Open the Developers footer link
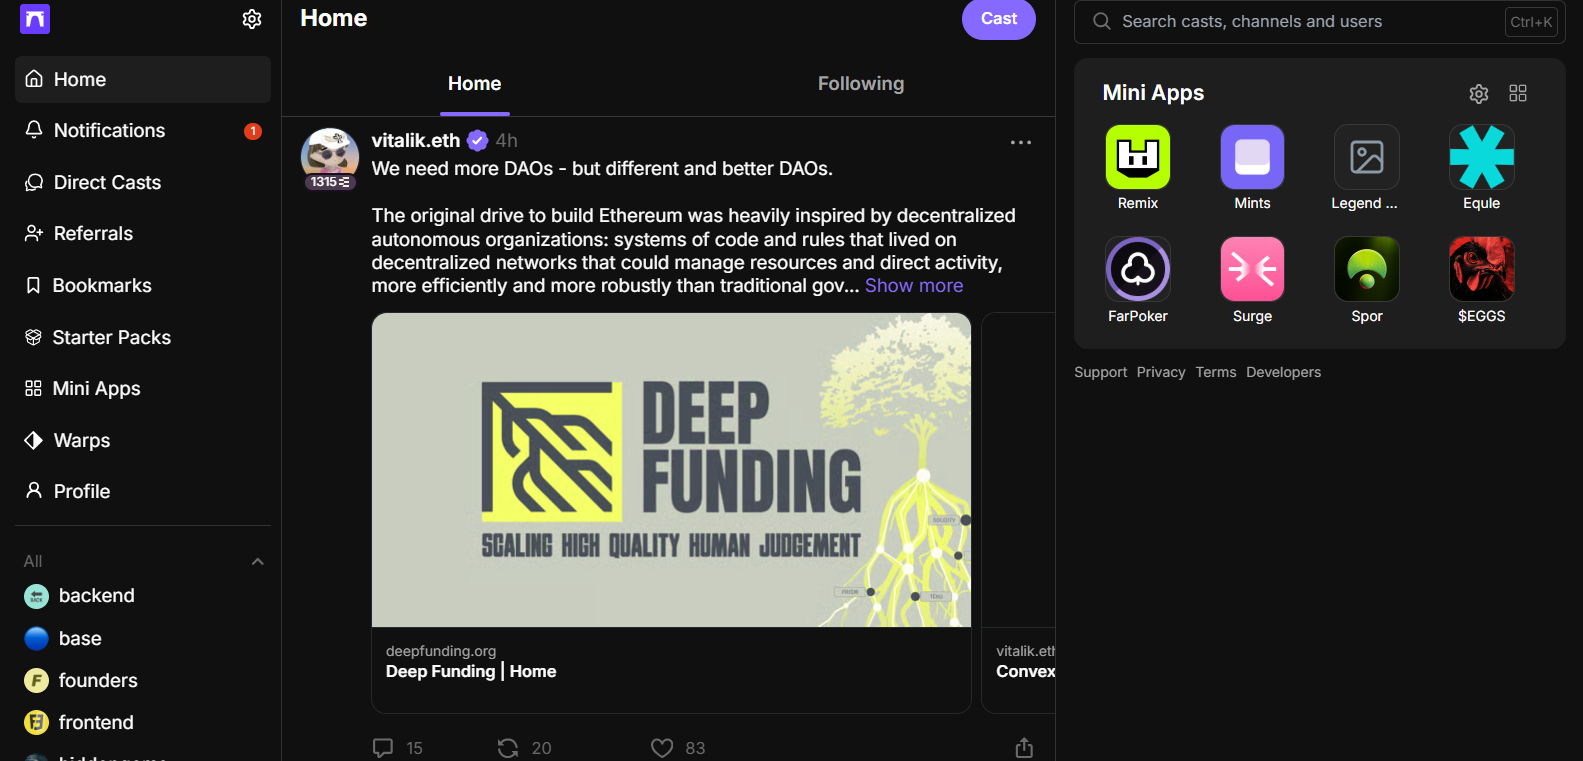 tap(1283, 372)
